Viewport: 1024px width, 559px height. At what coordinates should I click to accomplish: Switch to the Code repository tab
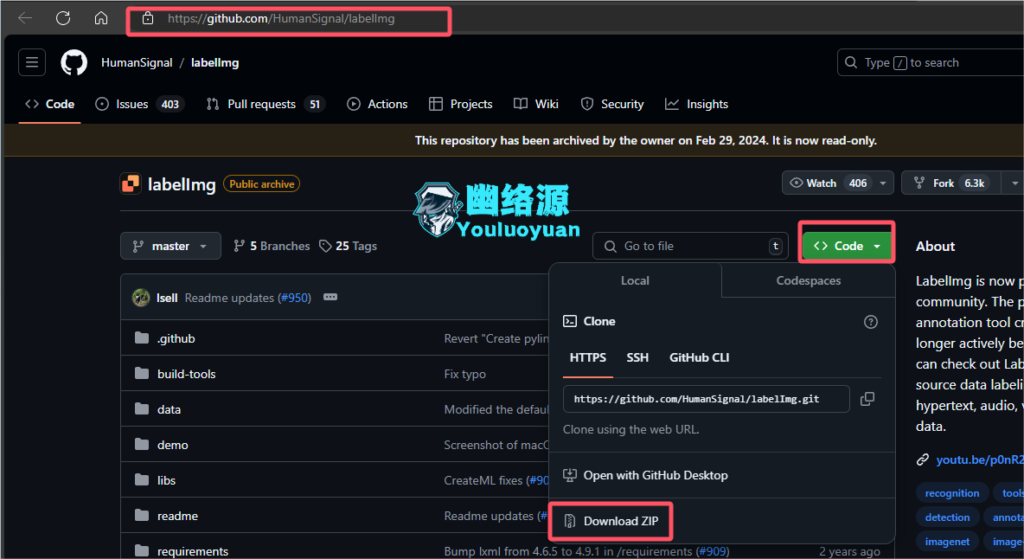click(50, 104)
